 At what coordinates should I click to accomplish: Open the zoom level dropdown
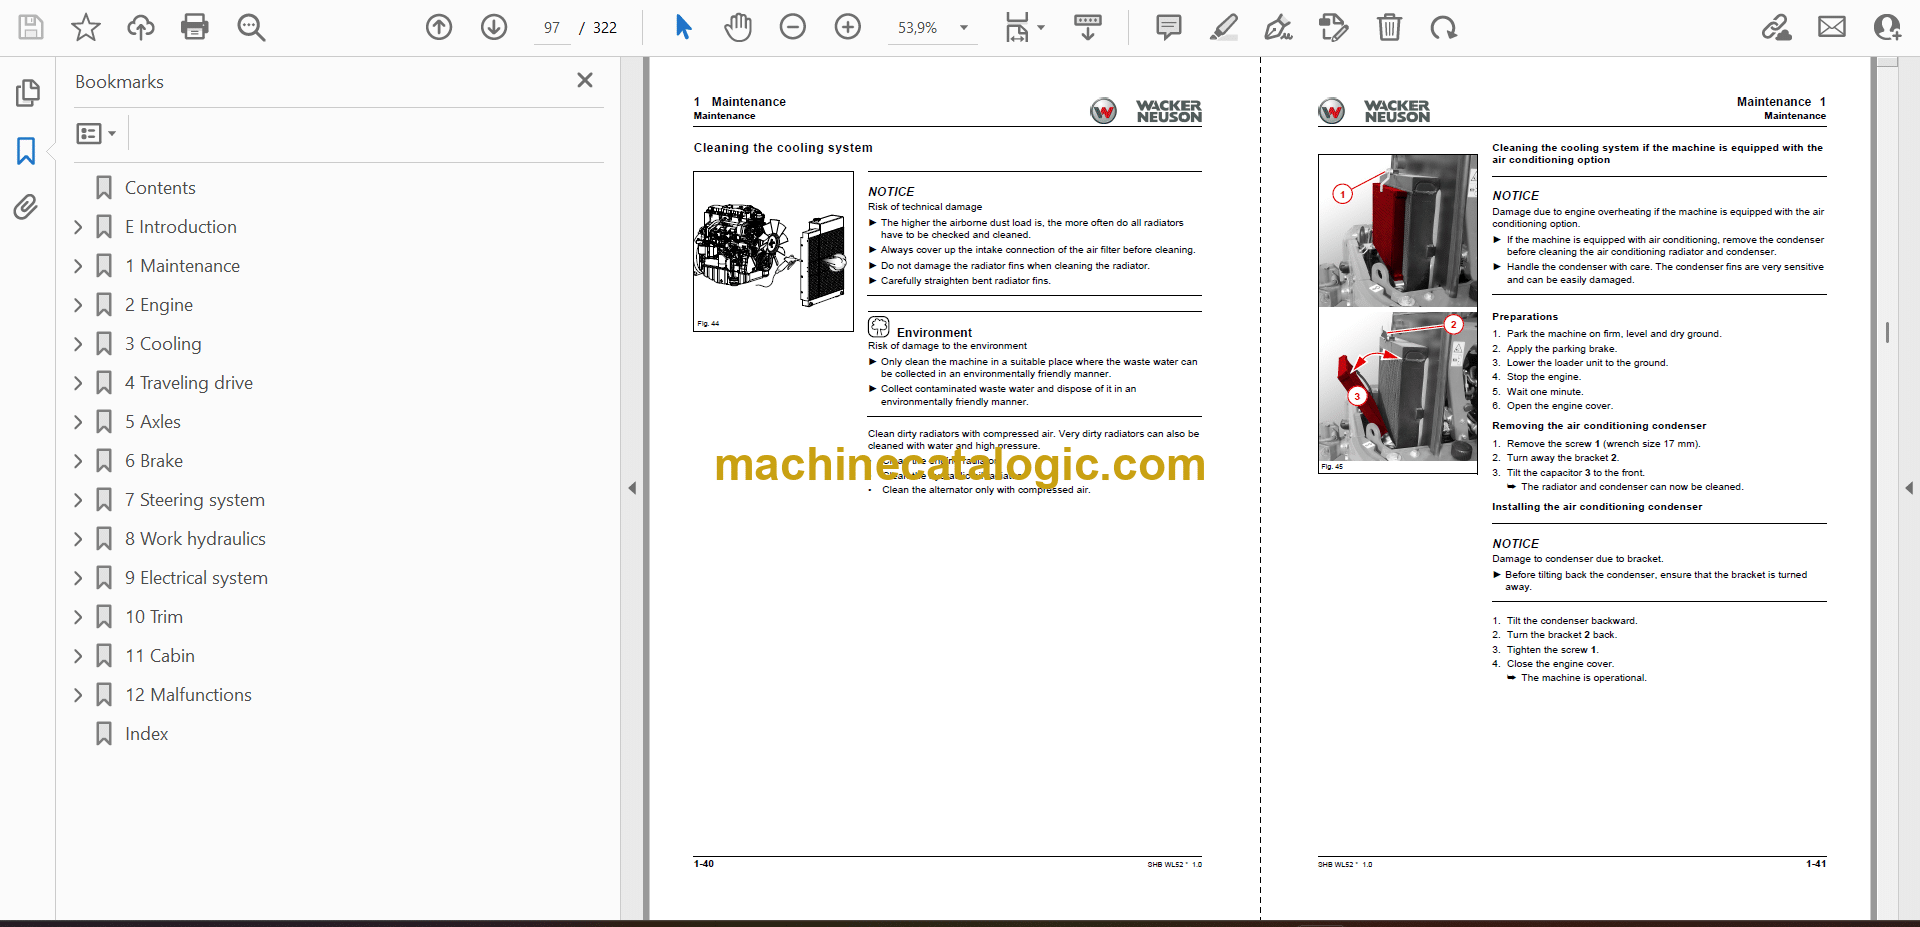coord(964,28)
